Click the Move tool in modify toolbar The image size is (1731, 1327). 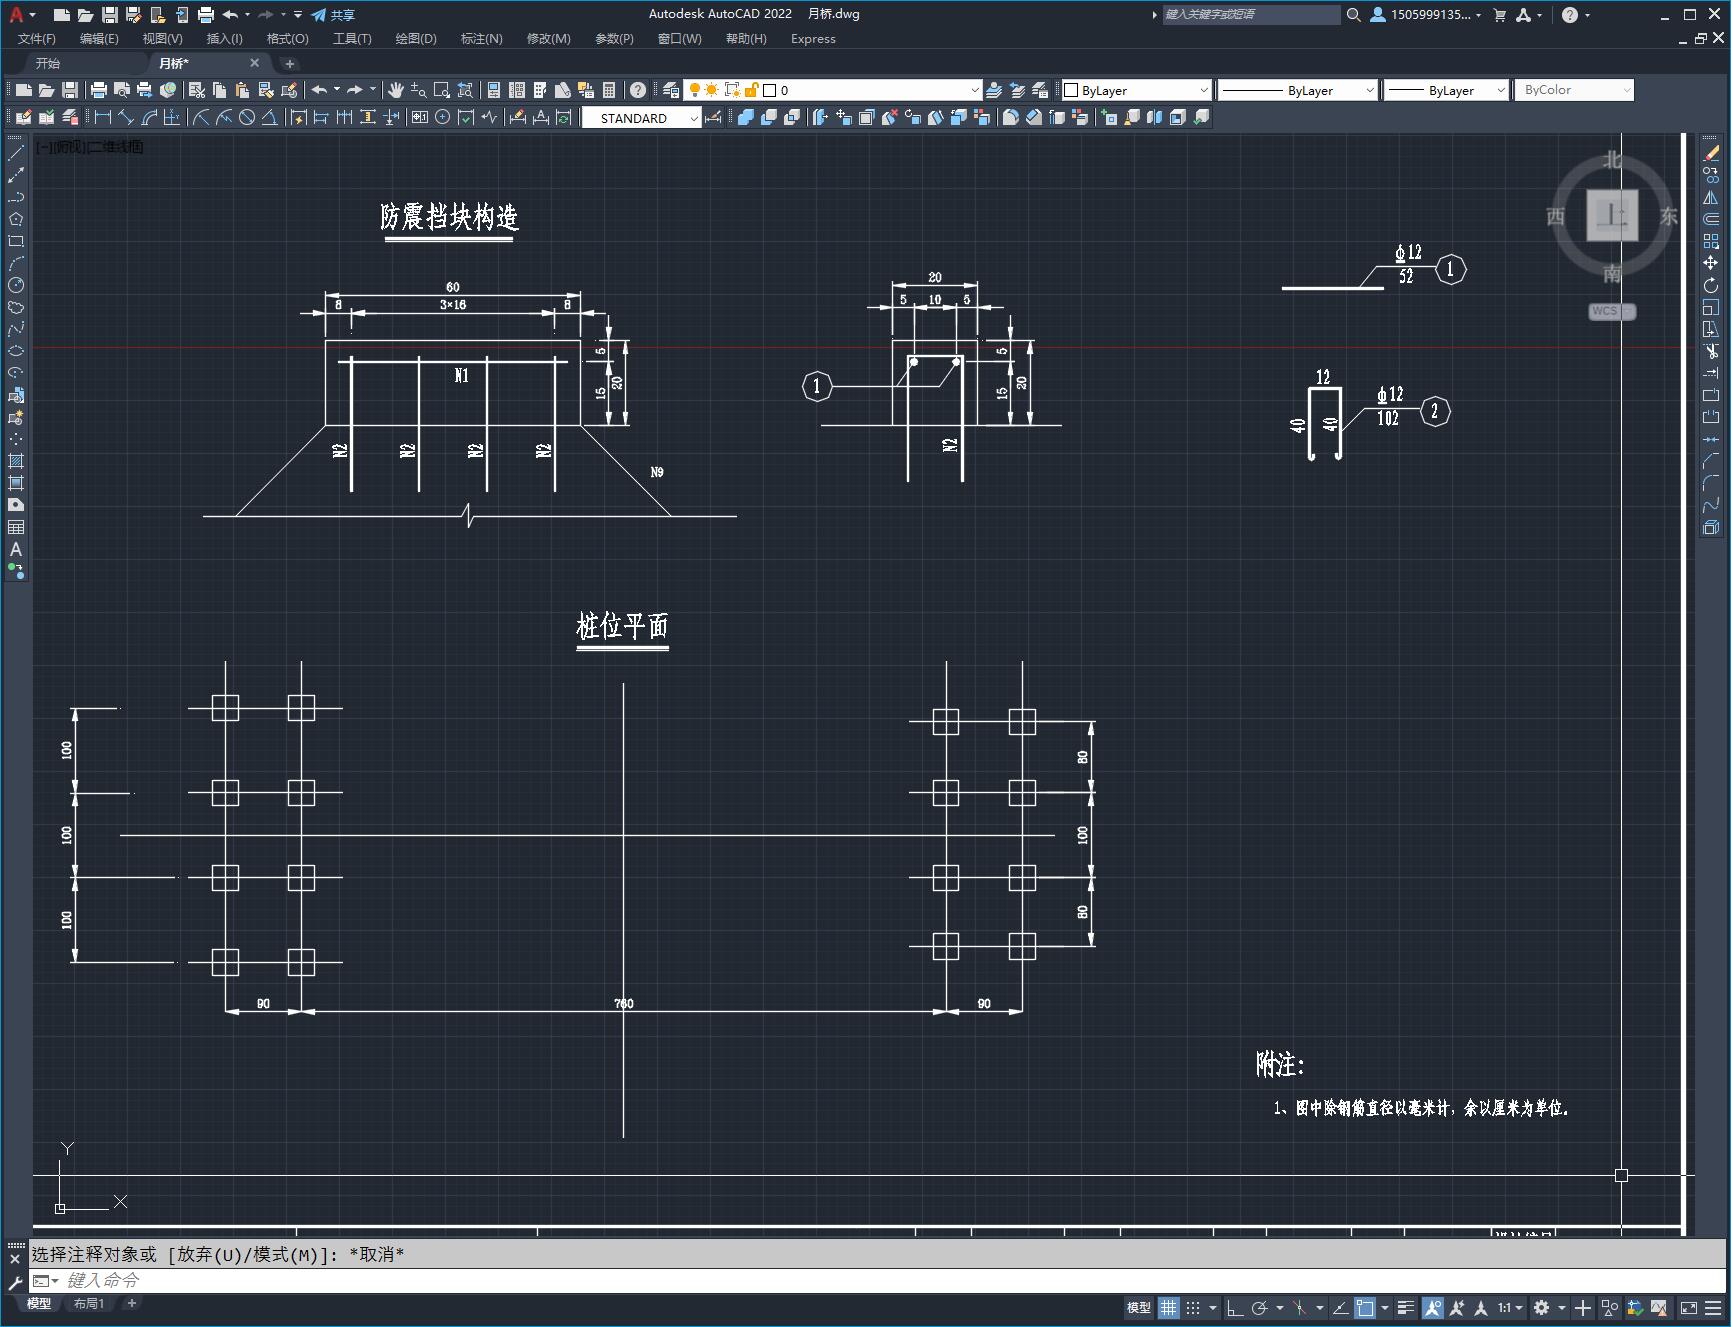1711,263
